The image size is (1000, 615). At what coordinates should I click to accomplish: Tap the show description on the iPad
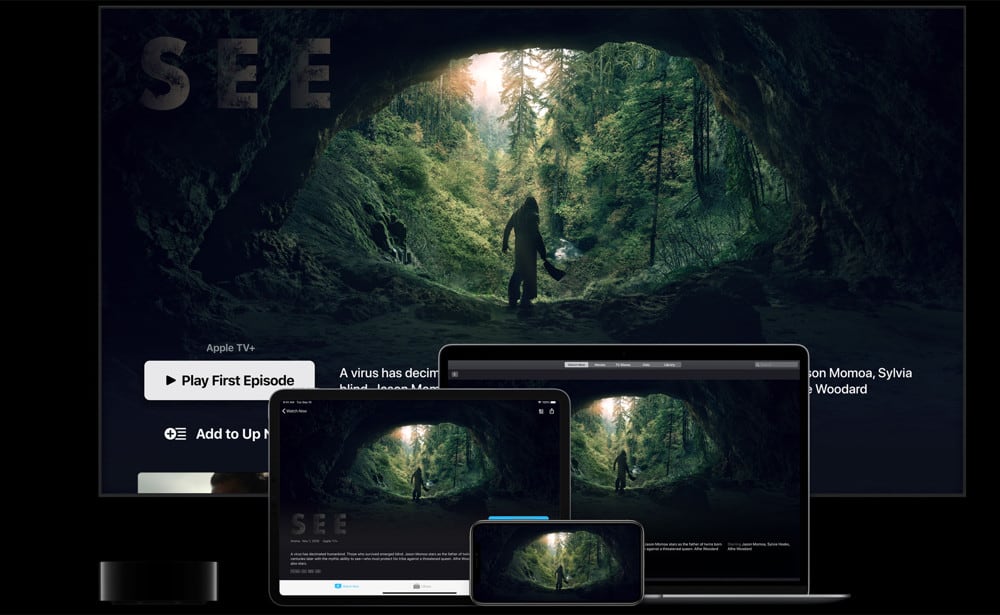[x=380, y=559]
